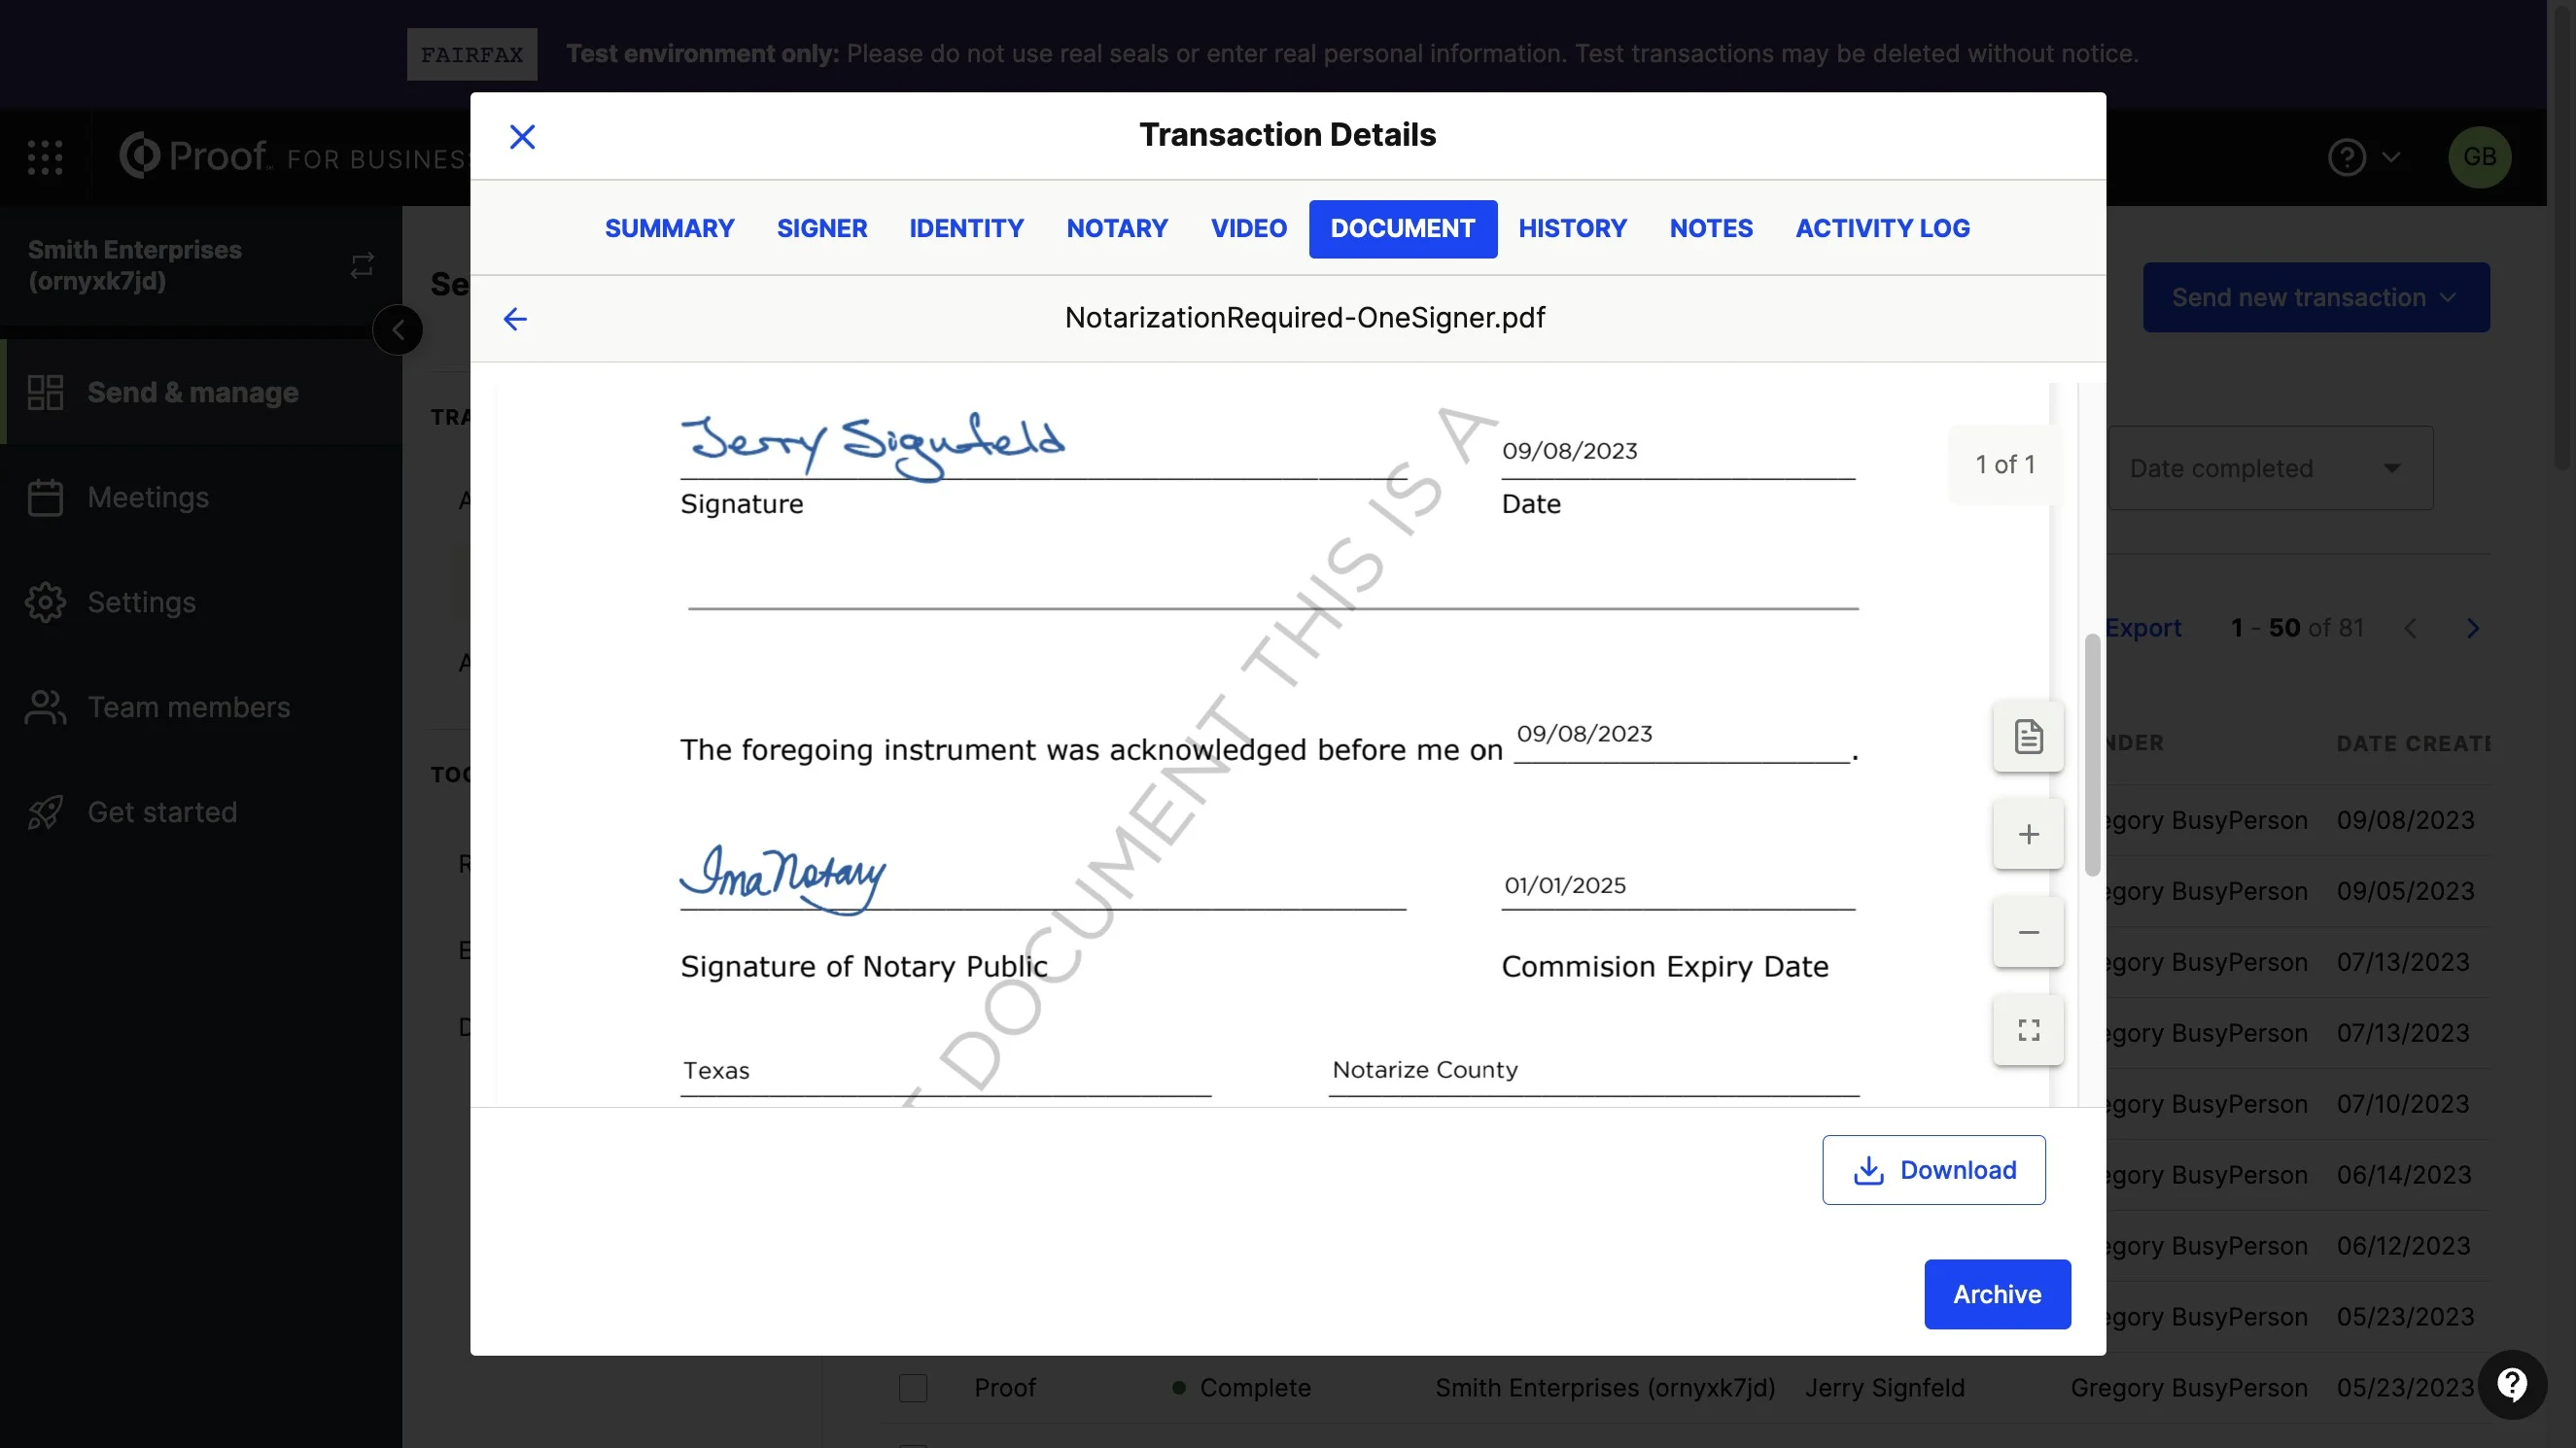The image size is (2576, 1448).
Task: Click the FAIRFAX environment badge
Action: click(x=472, y=54)
